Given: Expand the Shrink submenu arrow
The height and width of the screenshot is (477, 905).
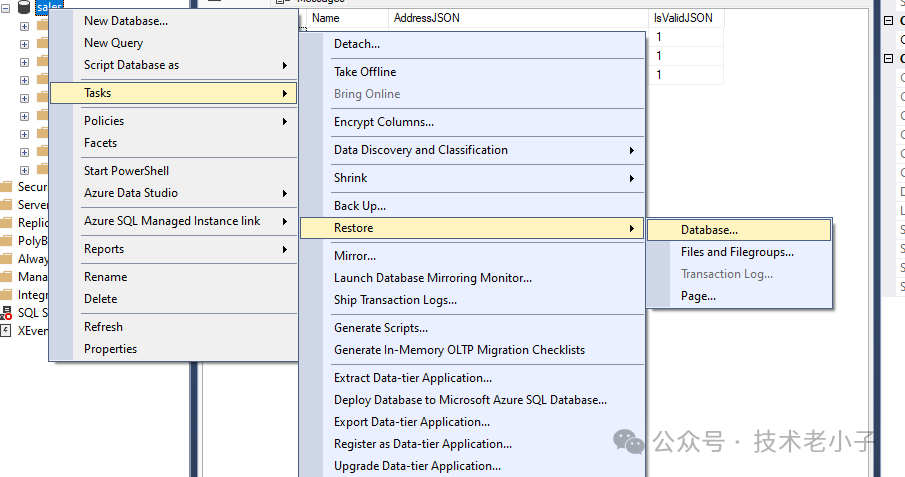Looking at the screenshot, I should pos(631,178).
